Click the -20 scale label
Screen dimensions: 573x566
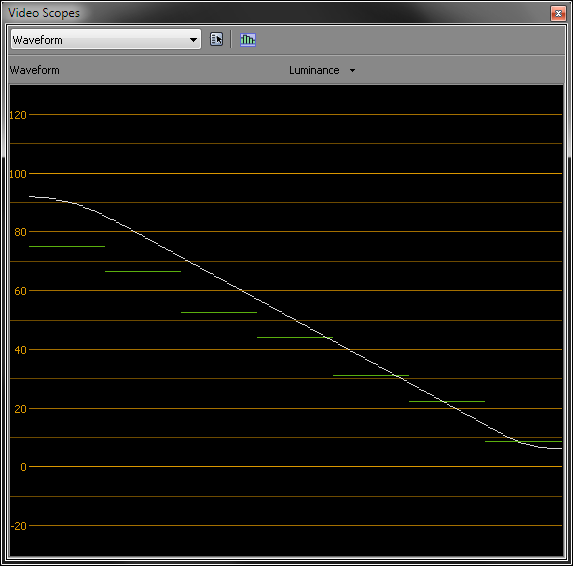coord(19,526)
